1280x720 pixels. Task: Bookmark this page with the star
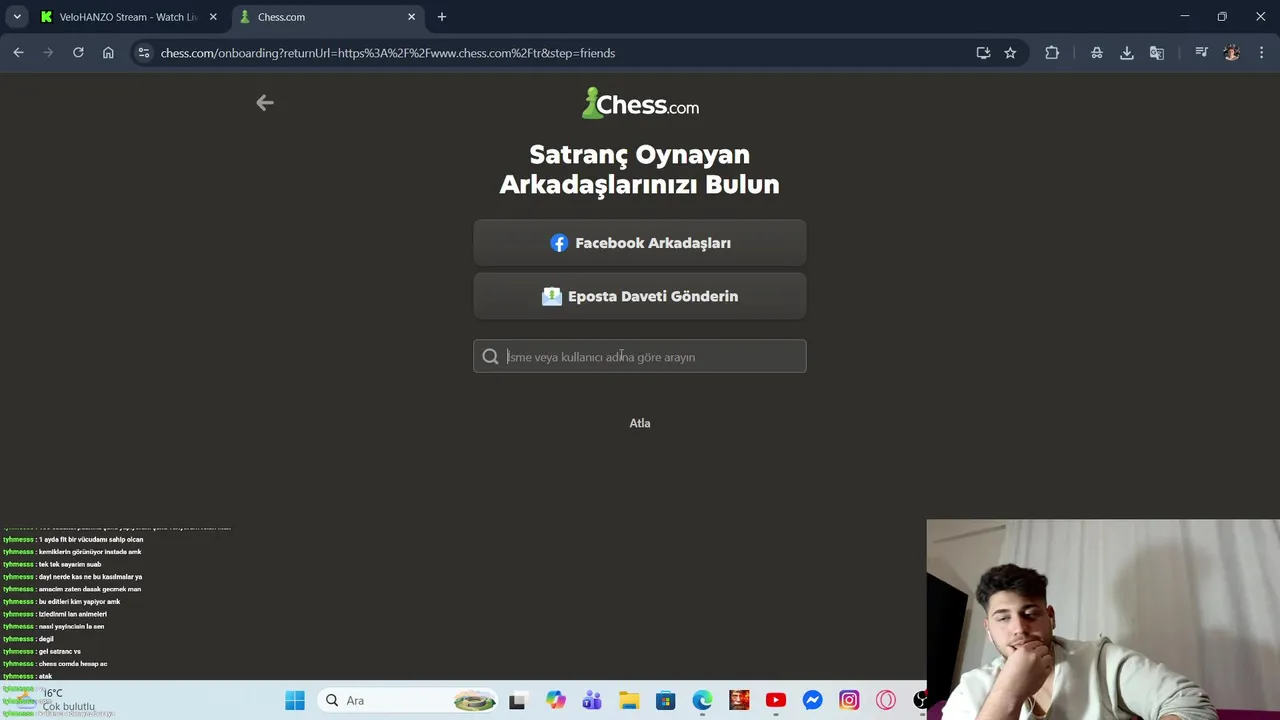pyautogui.click(x=1010, y=53)
